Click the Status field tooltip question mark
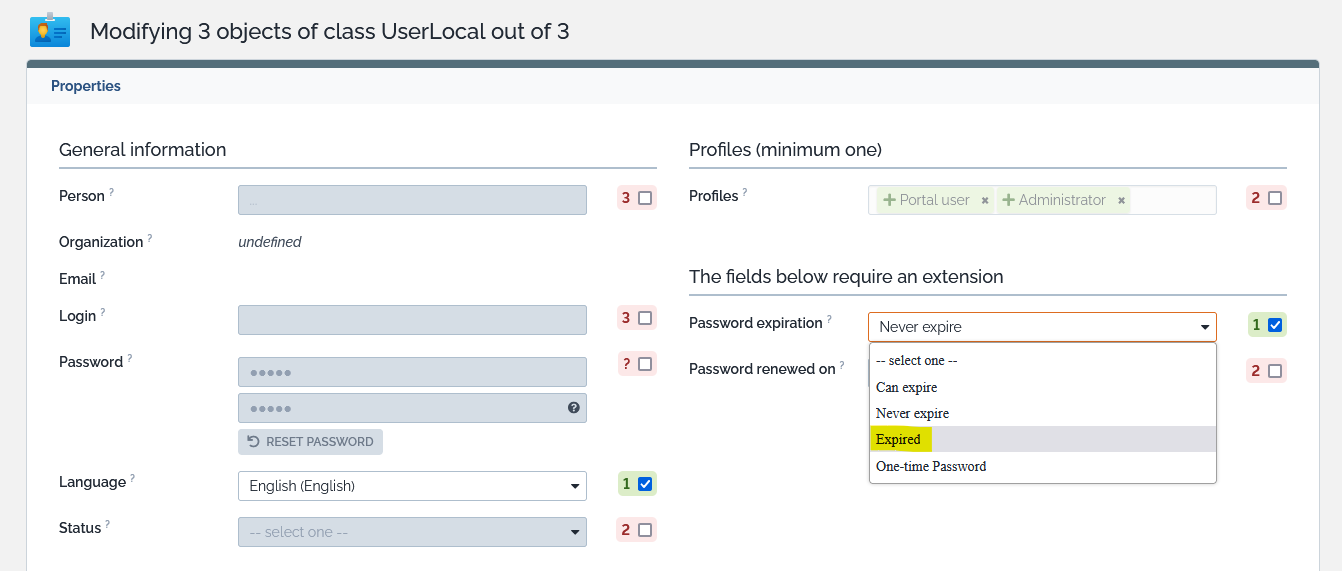This screenshot has width=1342, height=571. coord(108,524)
